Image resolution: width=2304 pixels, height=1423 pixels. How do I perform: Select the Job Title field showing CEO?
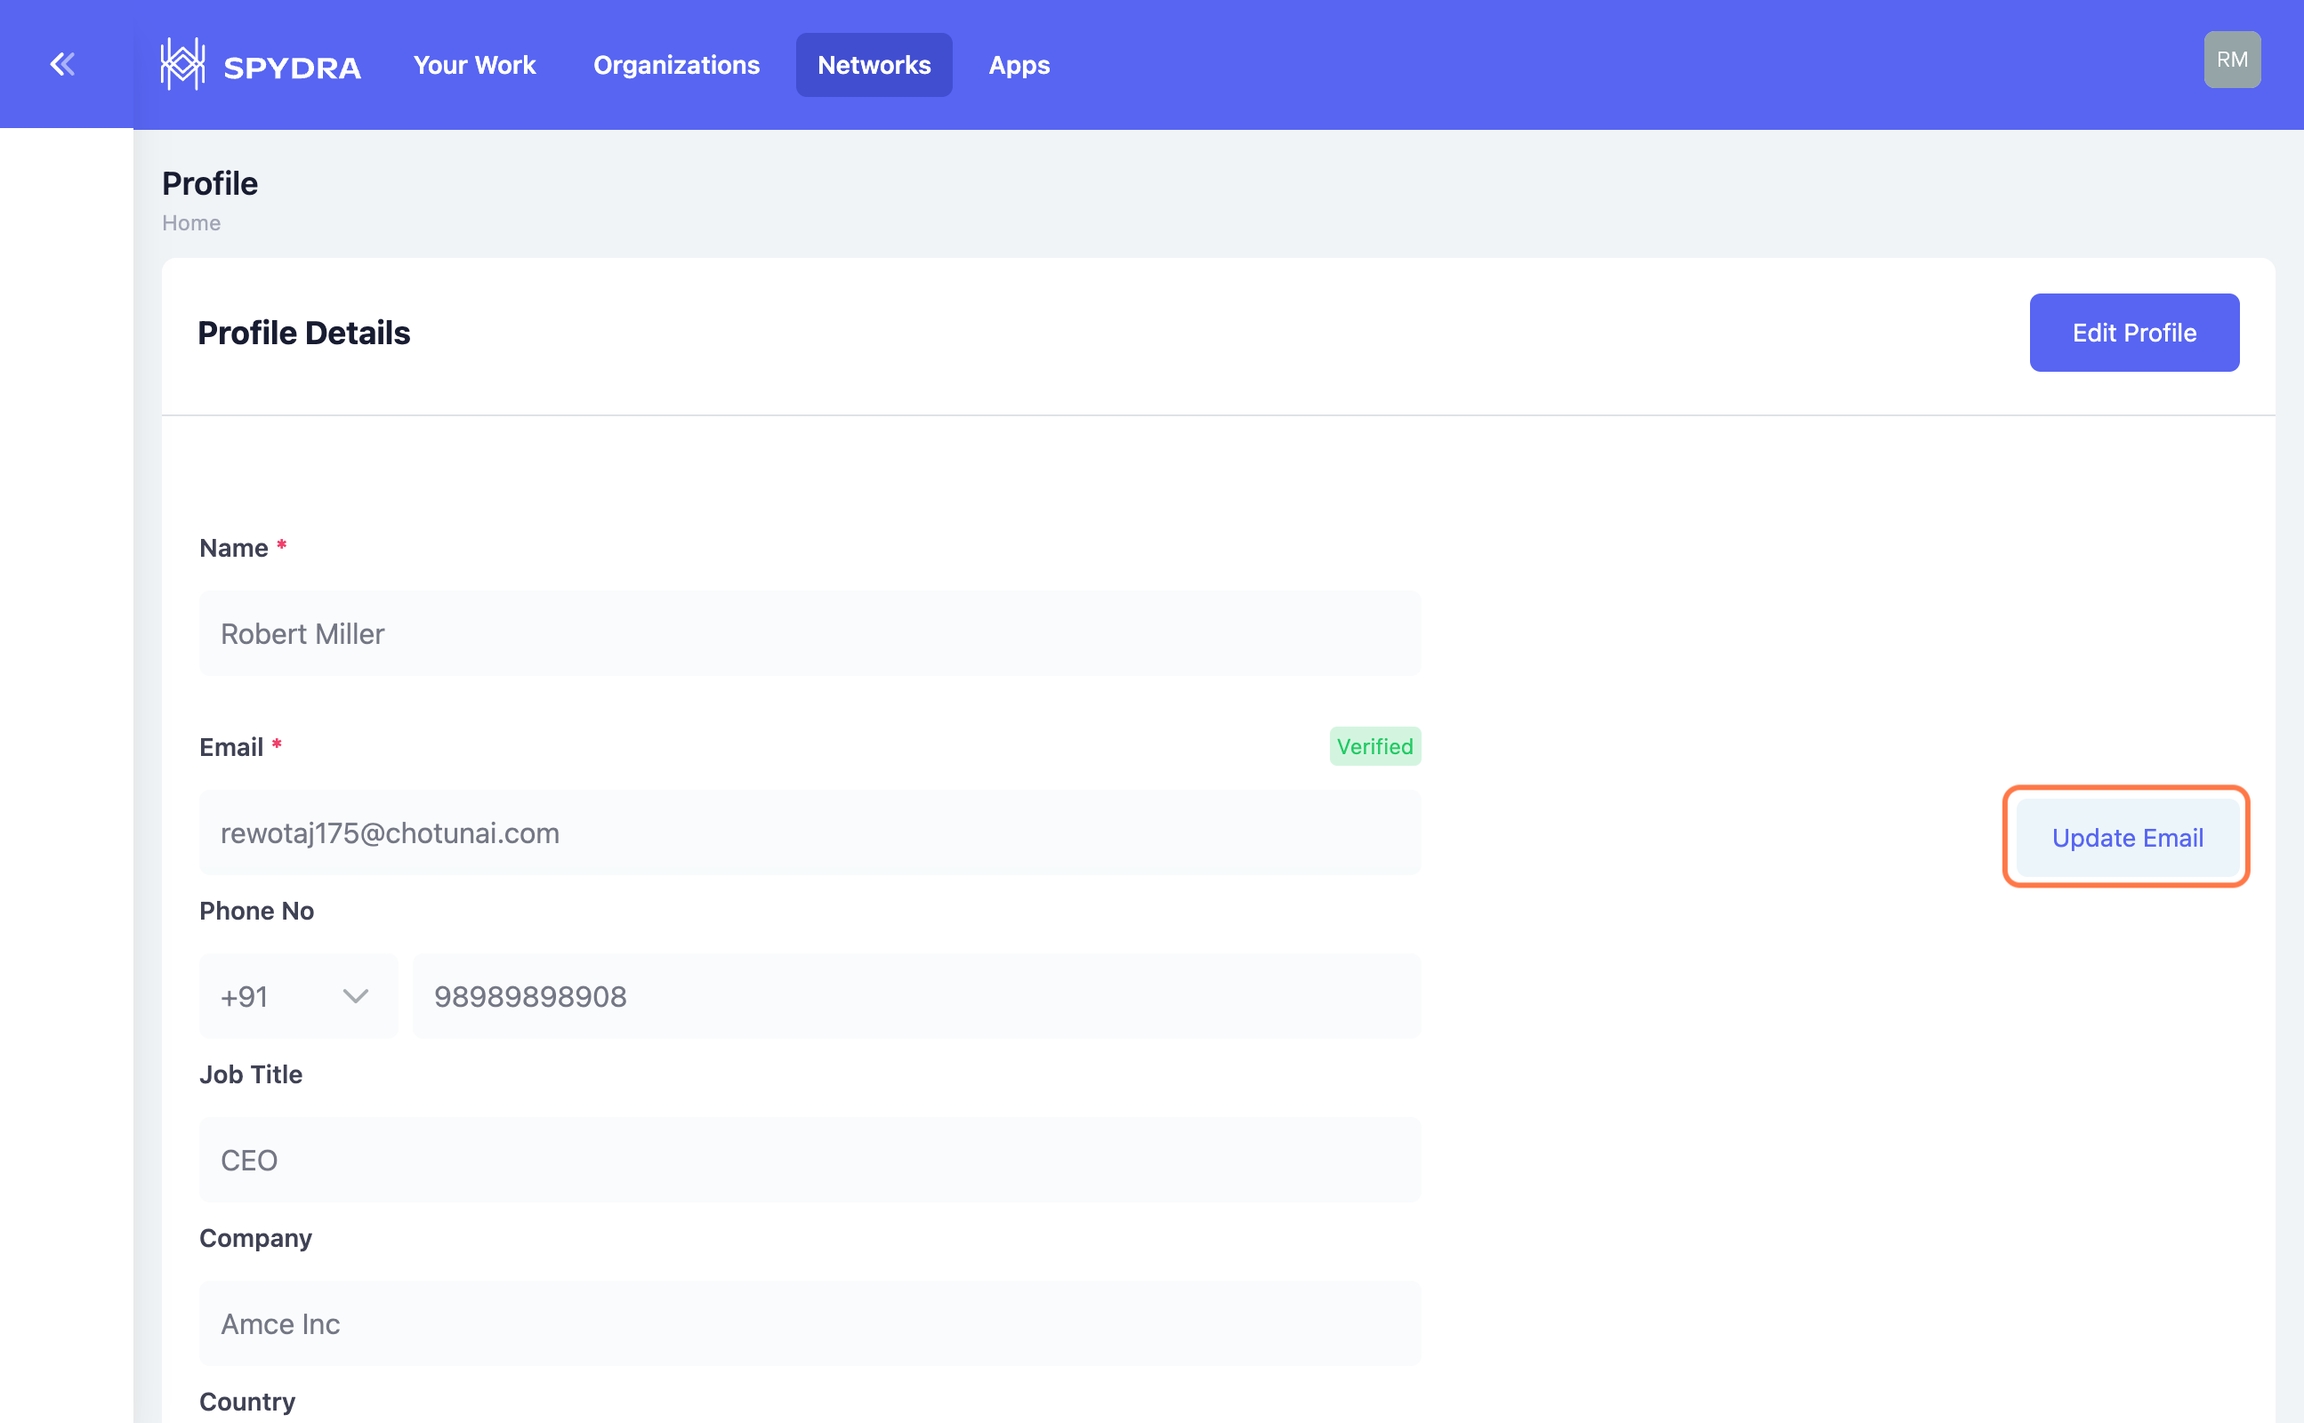tap(809, 1160)
